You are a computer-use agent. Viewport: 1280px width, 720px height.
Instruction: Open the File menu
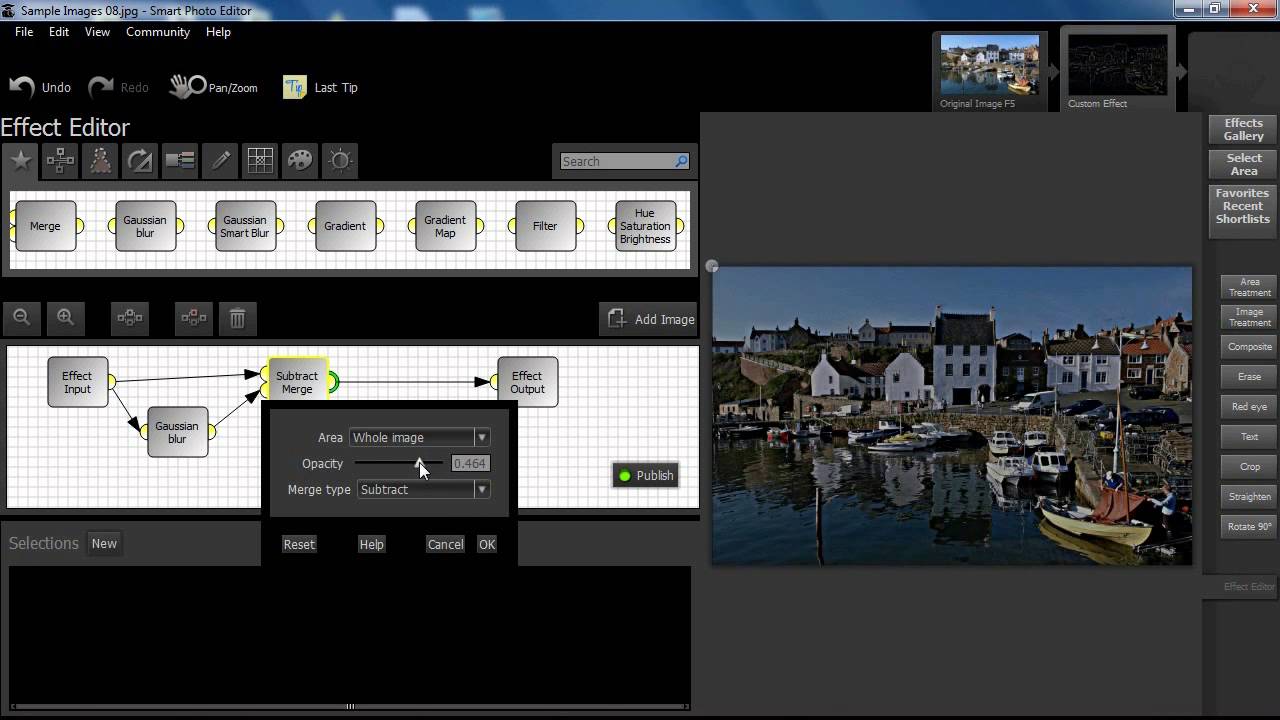coord(24,32)
